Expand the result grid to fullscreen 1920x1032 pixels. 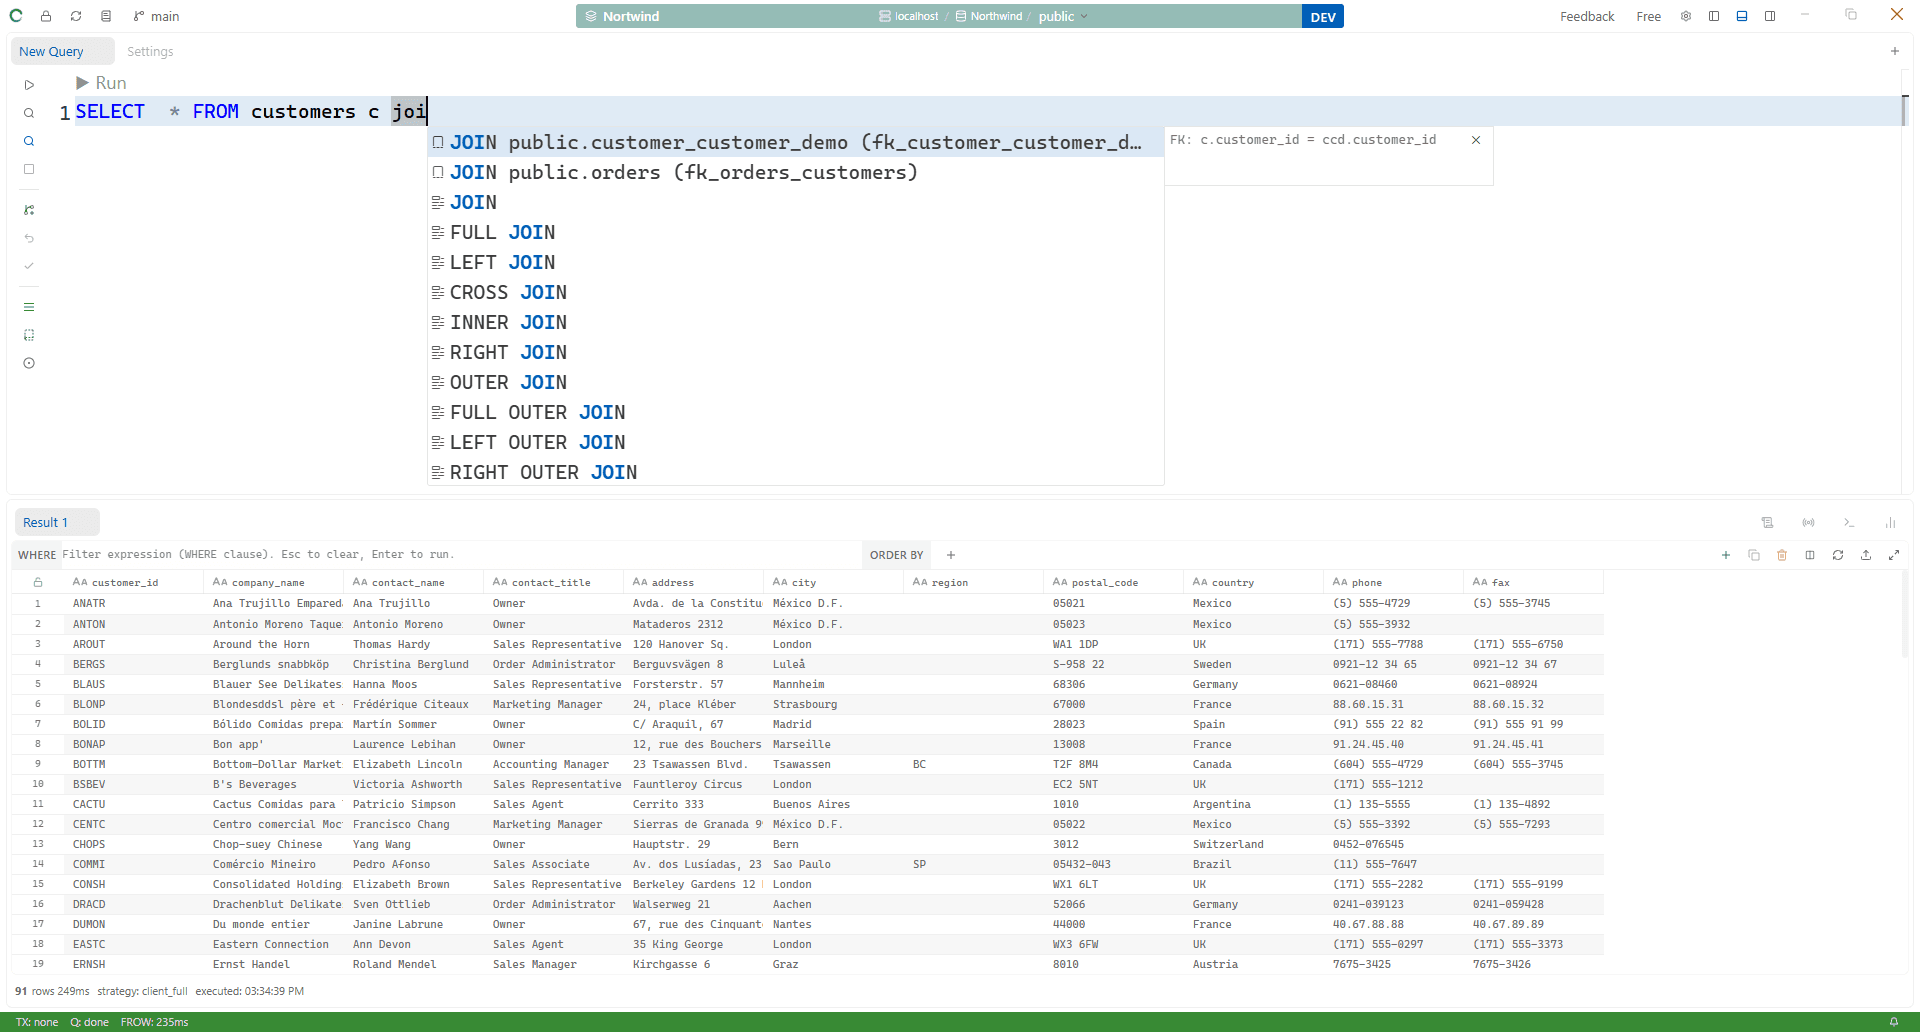1894,555
